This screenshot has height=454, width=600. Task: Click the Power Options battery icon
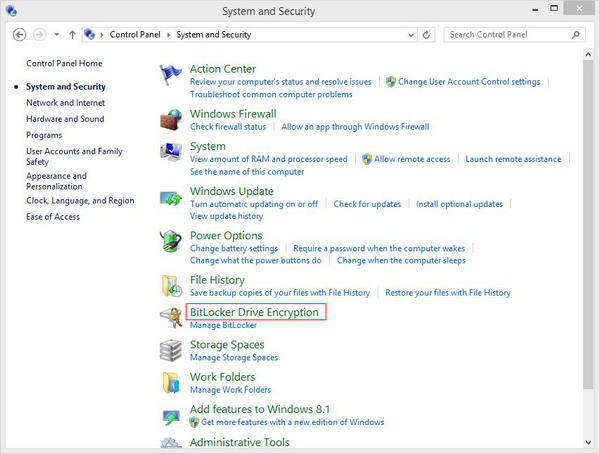(x=171, y=241)
